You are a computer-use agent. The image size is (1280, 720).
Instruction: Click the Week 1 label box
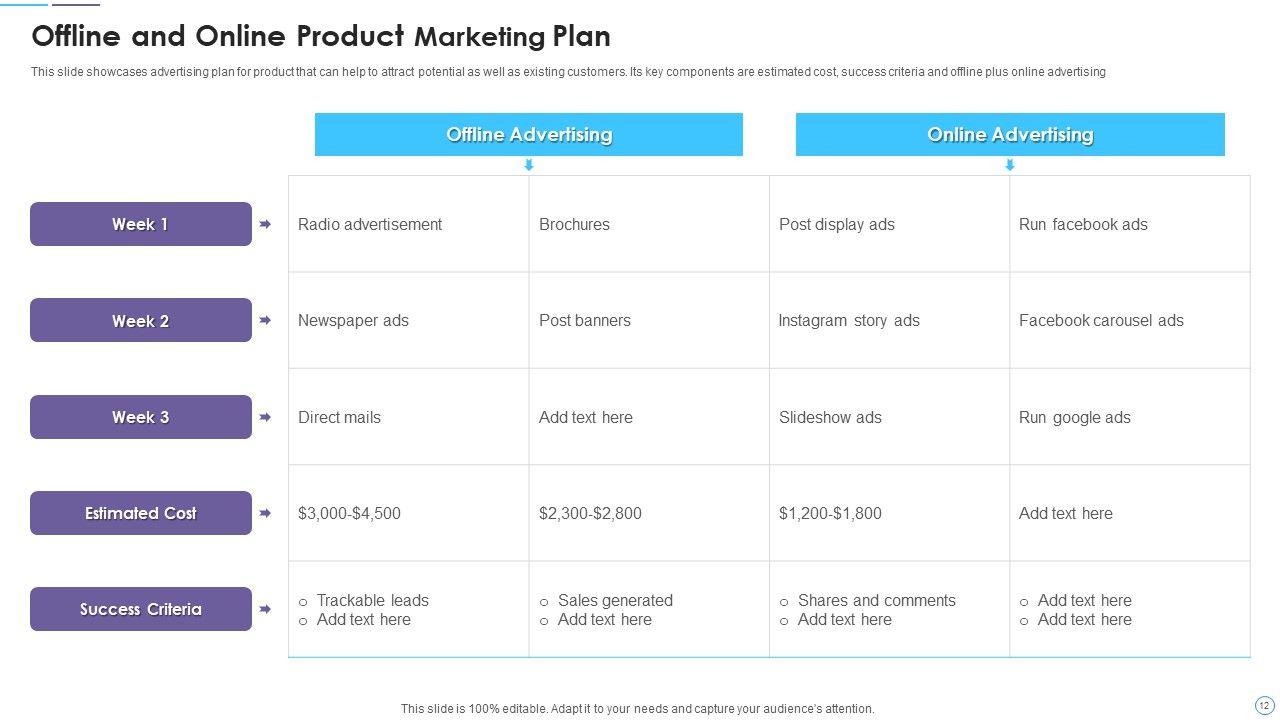[141, 224]
